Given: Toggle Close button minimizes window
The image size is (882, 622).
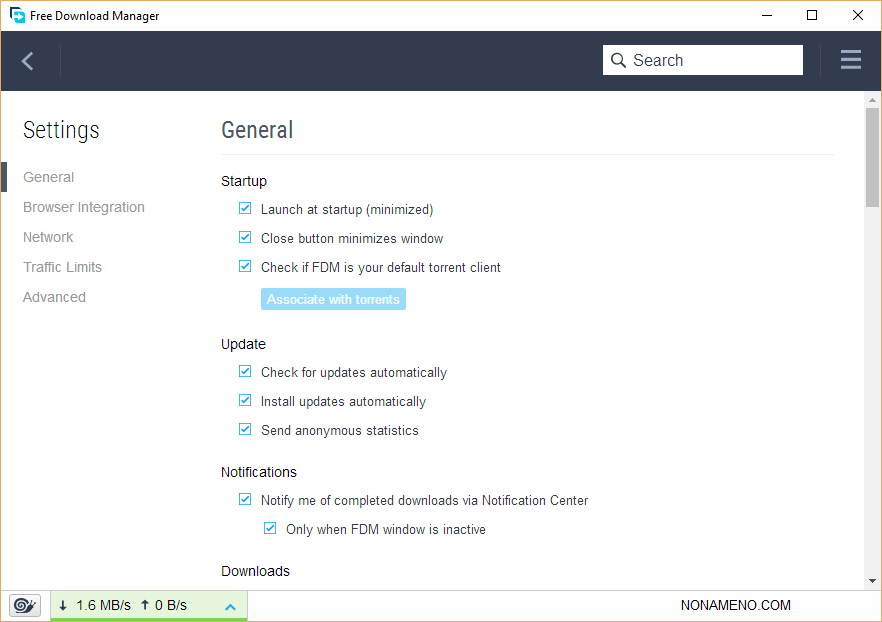Looking at the screenshot, I should coord(245,238).
